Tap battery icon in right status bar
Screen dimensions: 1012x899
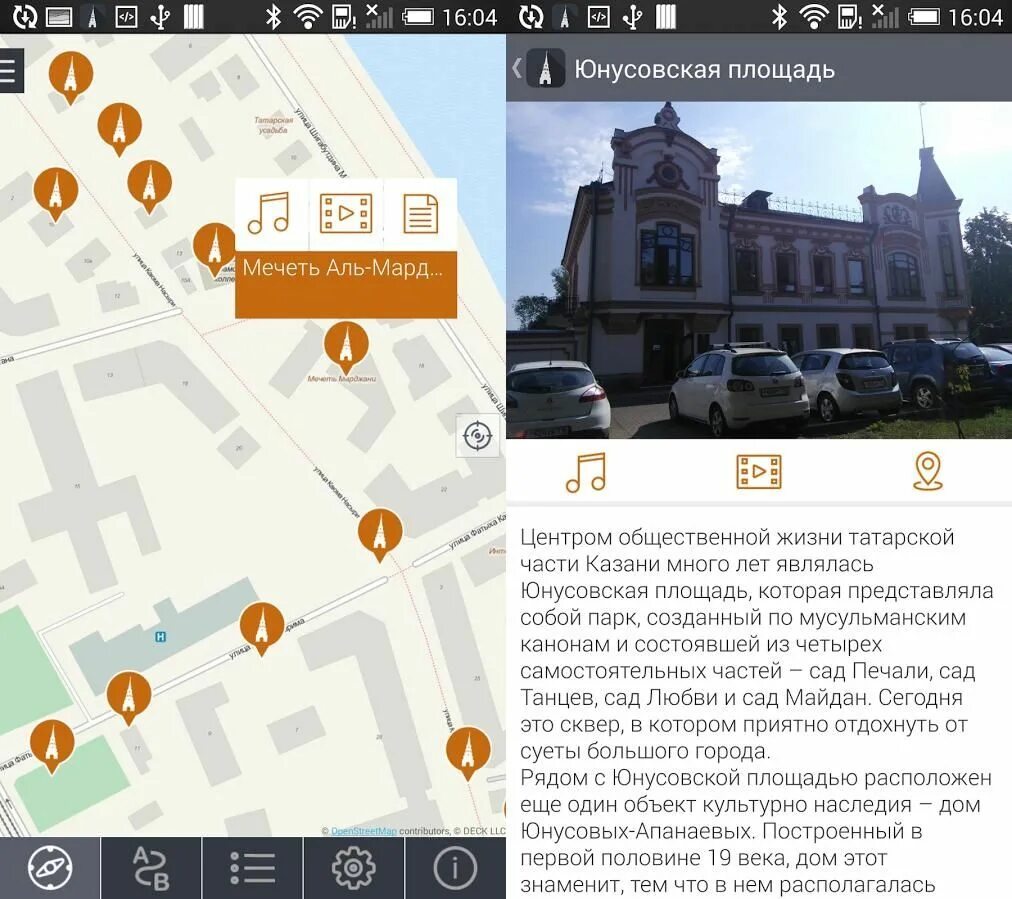tap(924, 17)
